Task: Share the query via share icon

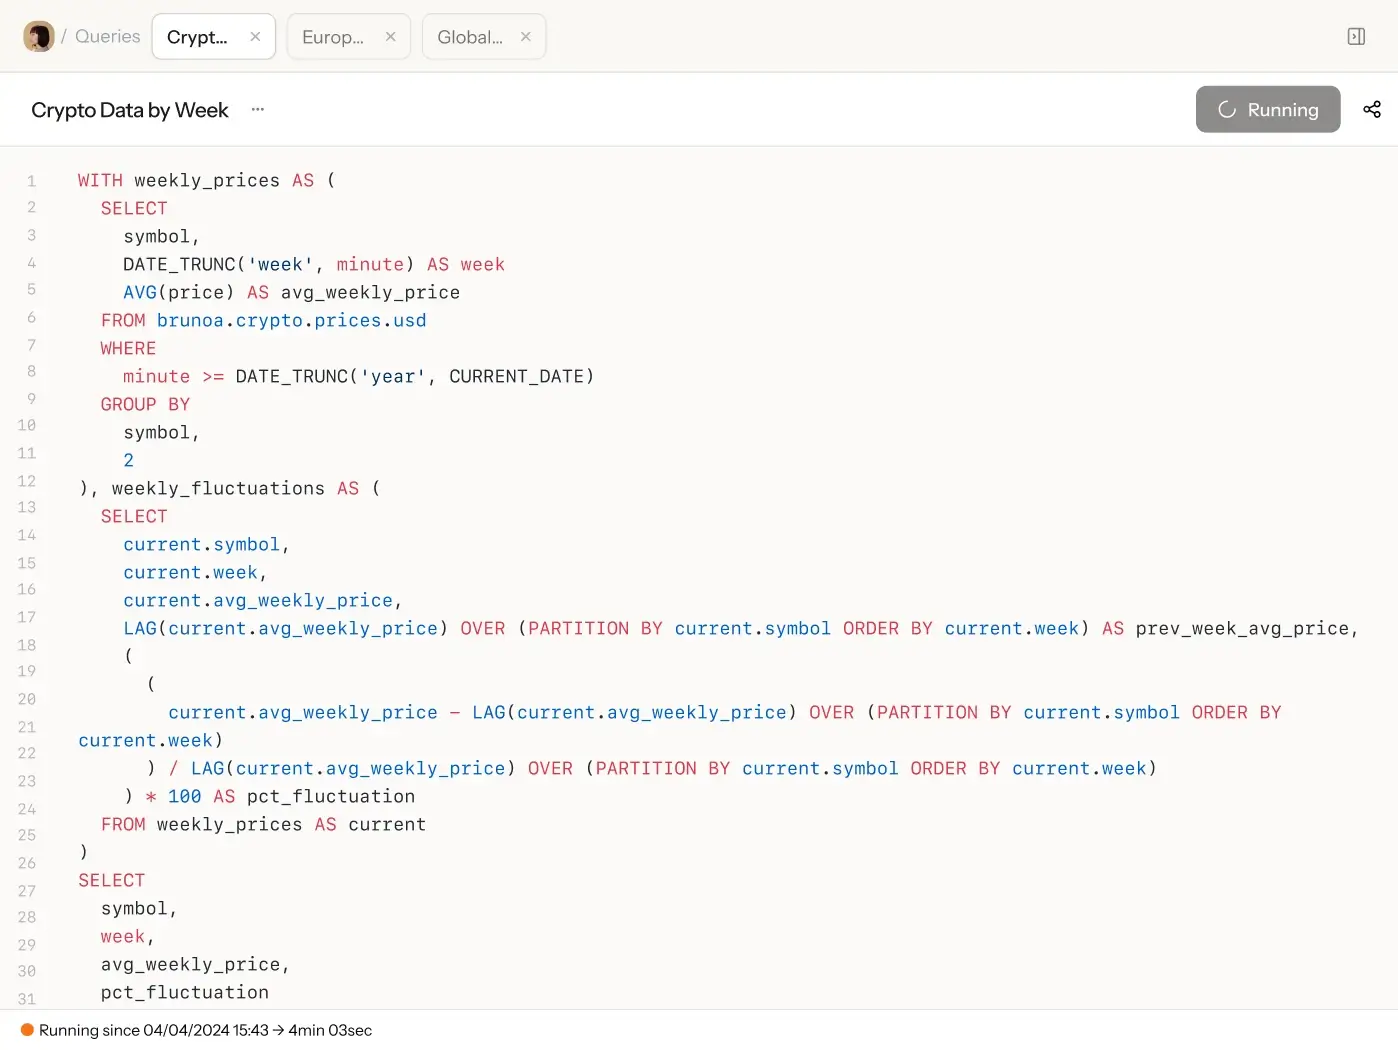Action: (x=1371, y=109)
